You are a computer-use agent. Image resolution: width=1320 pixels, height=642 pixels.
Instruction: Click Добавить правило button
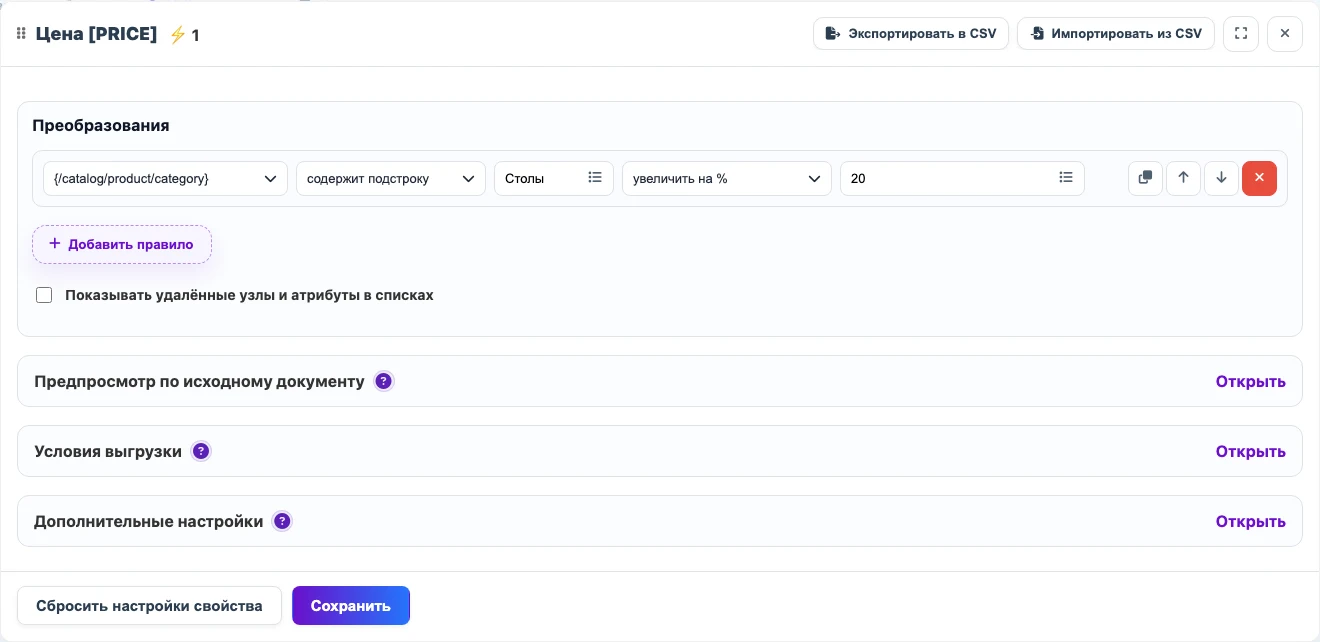[x=122, y=244]
